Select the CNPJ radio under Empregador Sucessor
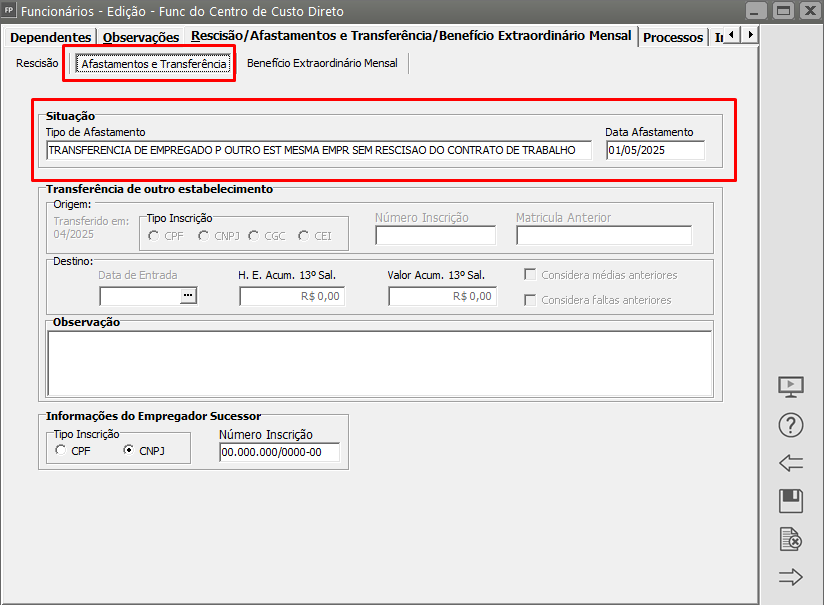 point(128,450)
